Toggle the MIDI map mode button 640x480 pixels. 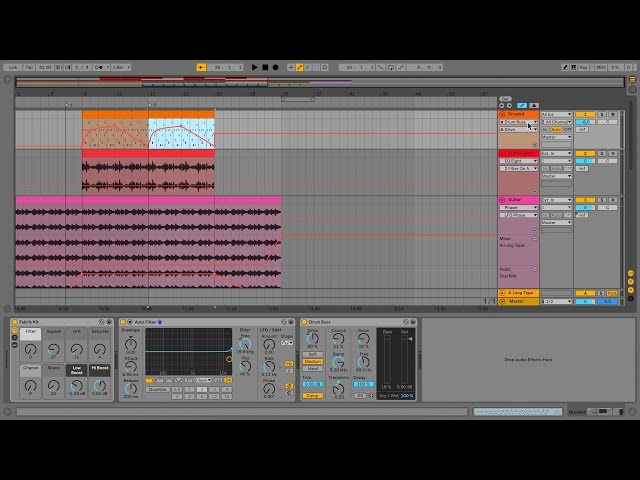pos(600,67)
